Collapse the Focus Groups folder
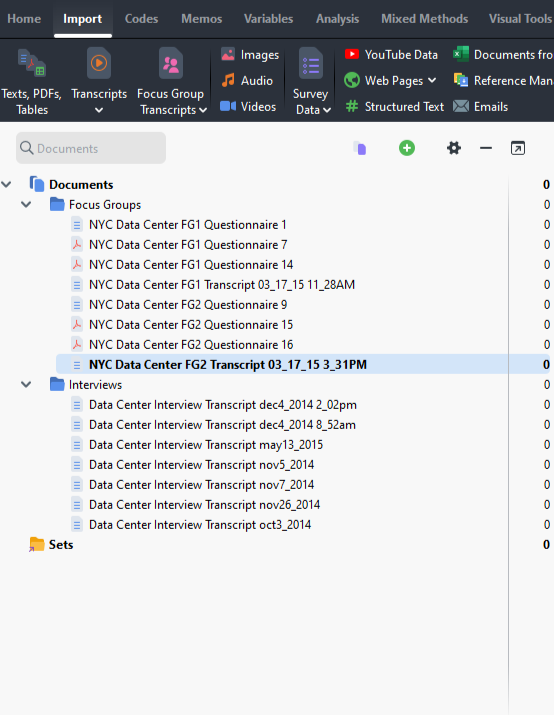Image resolution: width=554 pixels, height=715 pixels. click(26, 205)
